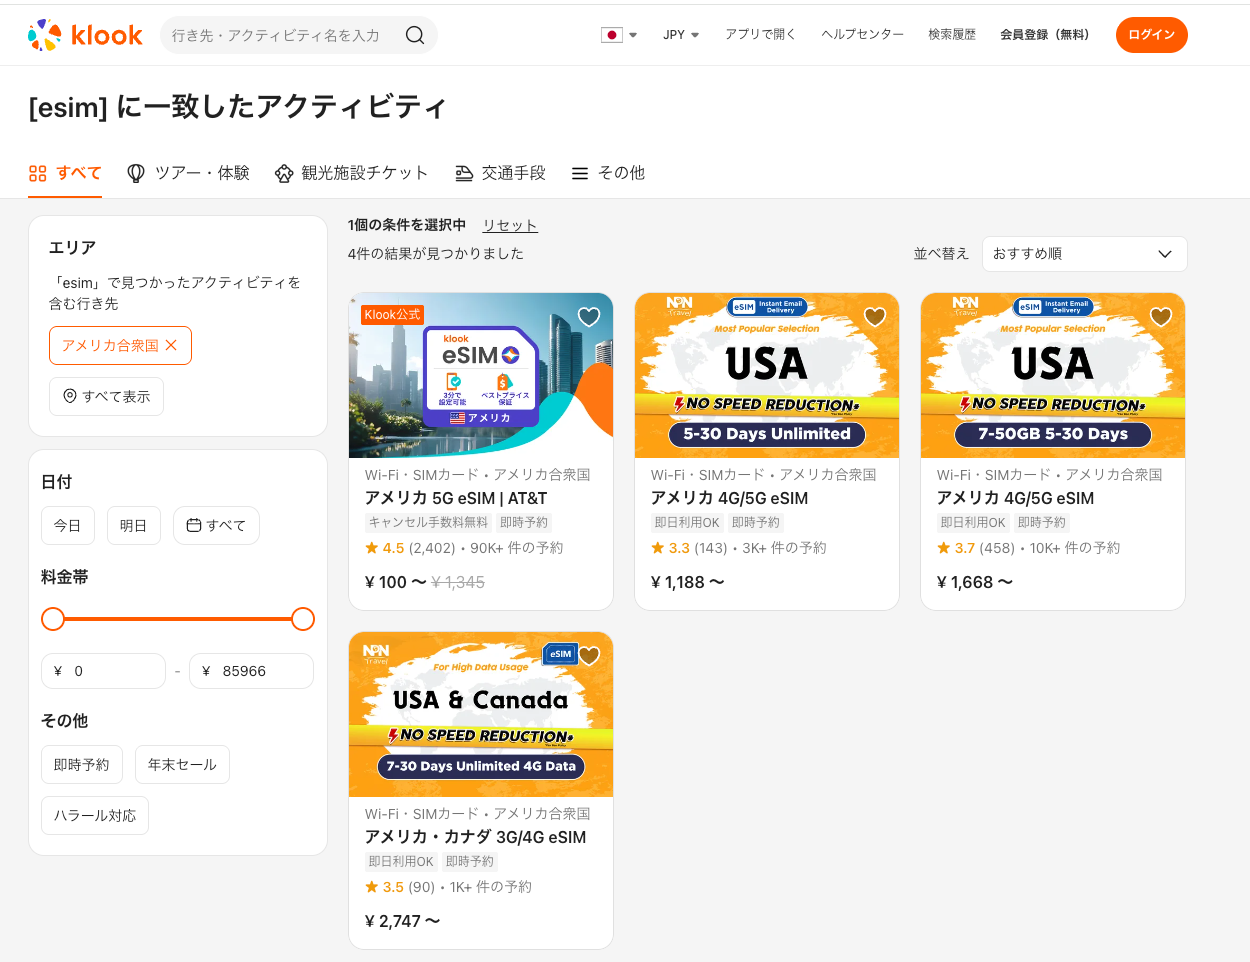Click the 3.7 star rating
Viewport: 1250px width, 962px height.
[x=957, y=548]
